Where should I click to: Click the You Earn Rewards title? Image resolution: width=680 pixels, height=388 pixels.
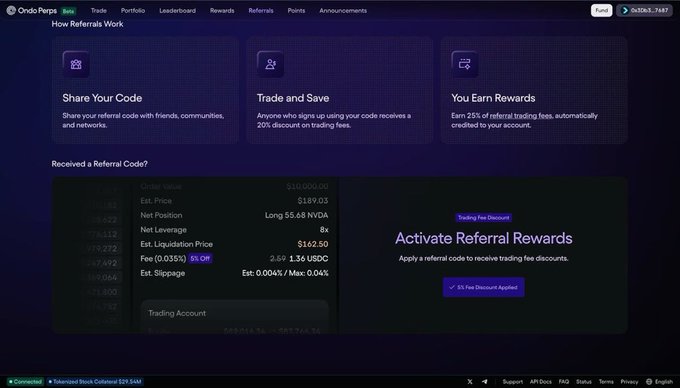point(493,98)
